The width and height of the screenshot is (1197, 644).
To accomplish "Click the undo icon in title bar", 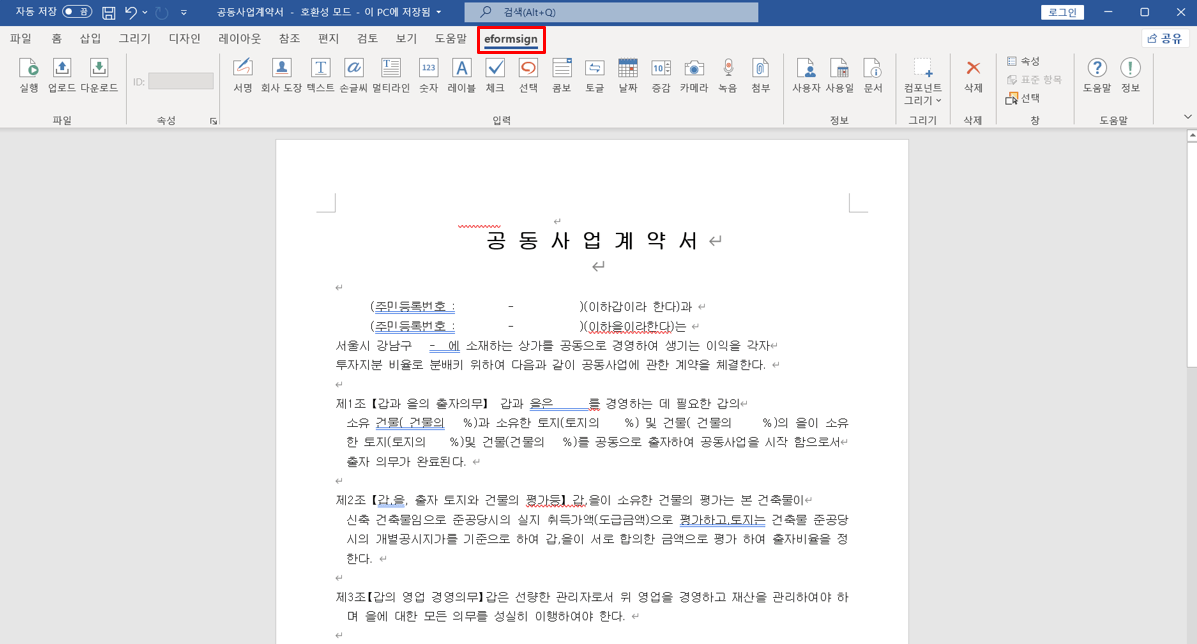I will (131, 12).
